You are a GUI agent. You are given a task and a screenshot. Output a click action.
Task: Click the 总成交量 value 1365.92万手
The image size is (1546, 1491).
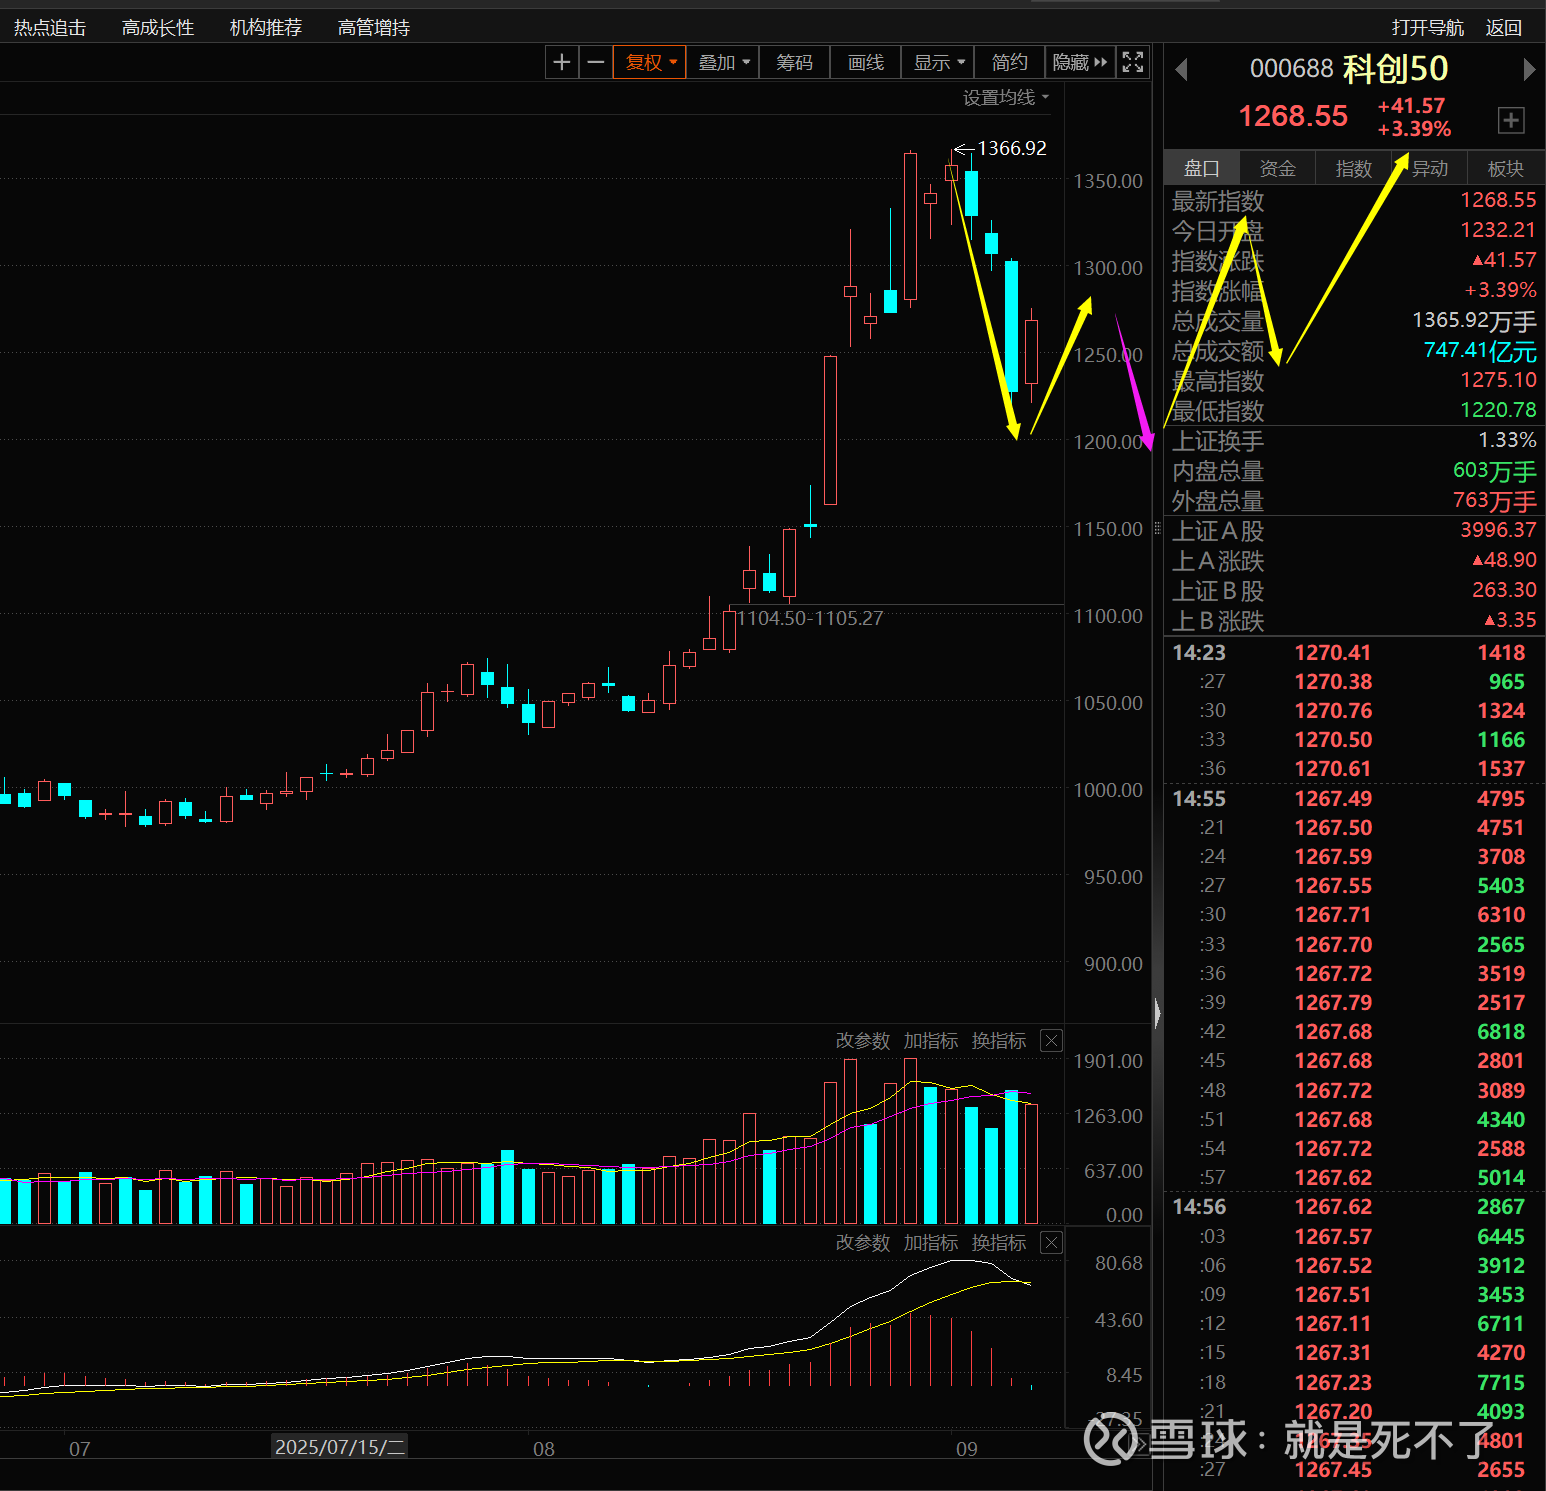tap(1474, 321)
